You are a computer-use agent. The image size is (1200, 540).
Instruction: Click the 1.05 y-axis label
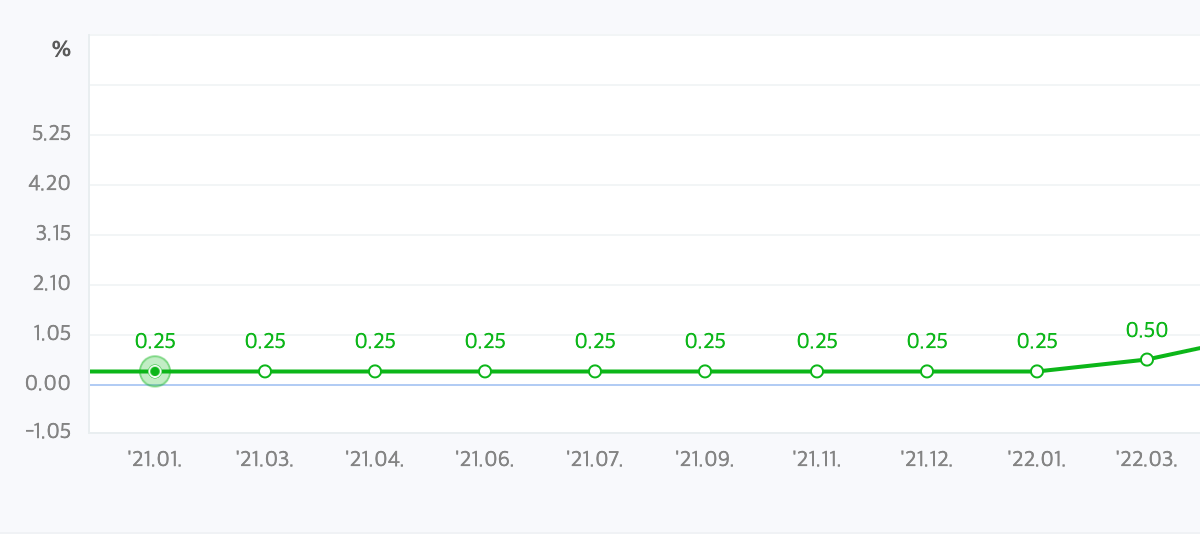tap(52, 333)
